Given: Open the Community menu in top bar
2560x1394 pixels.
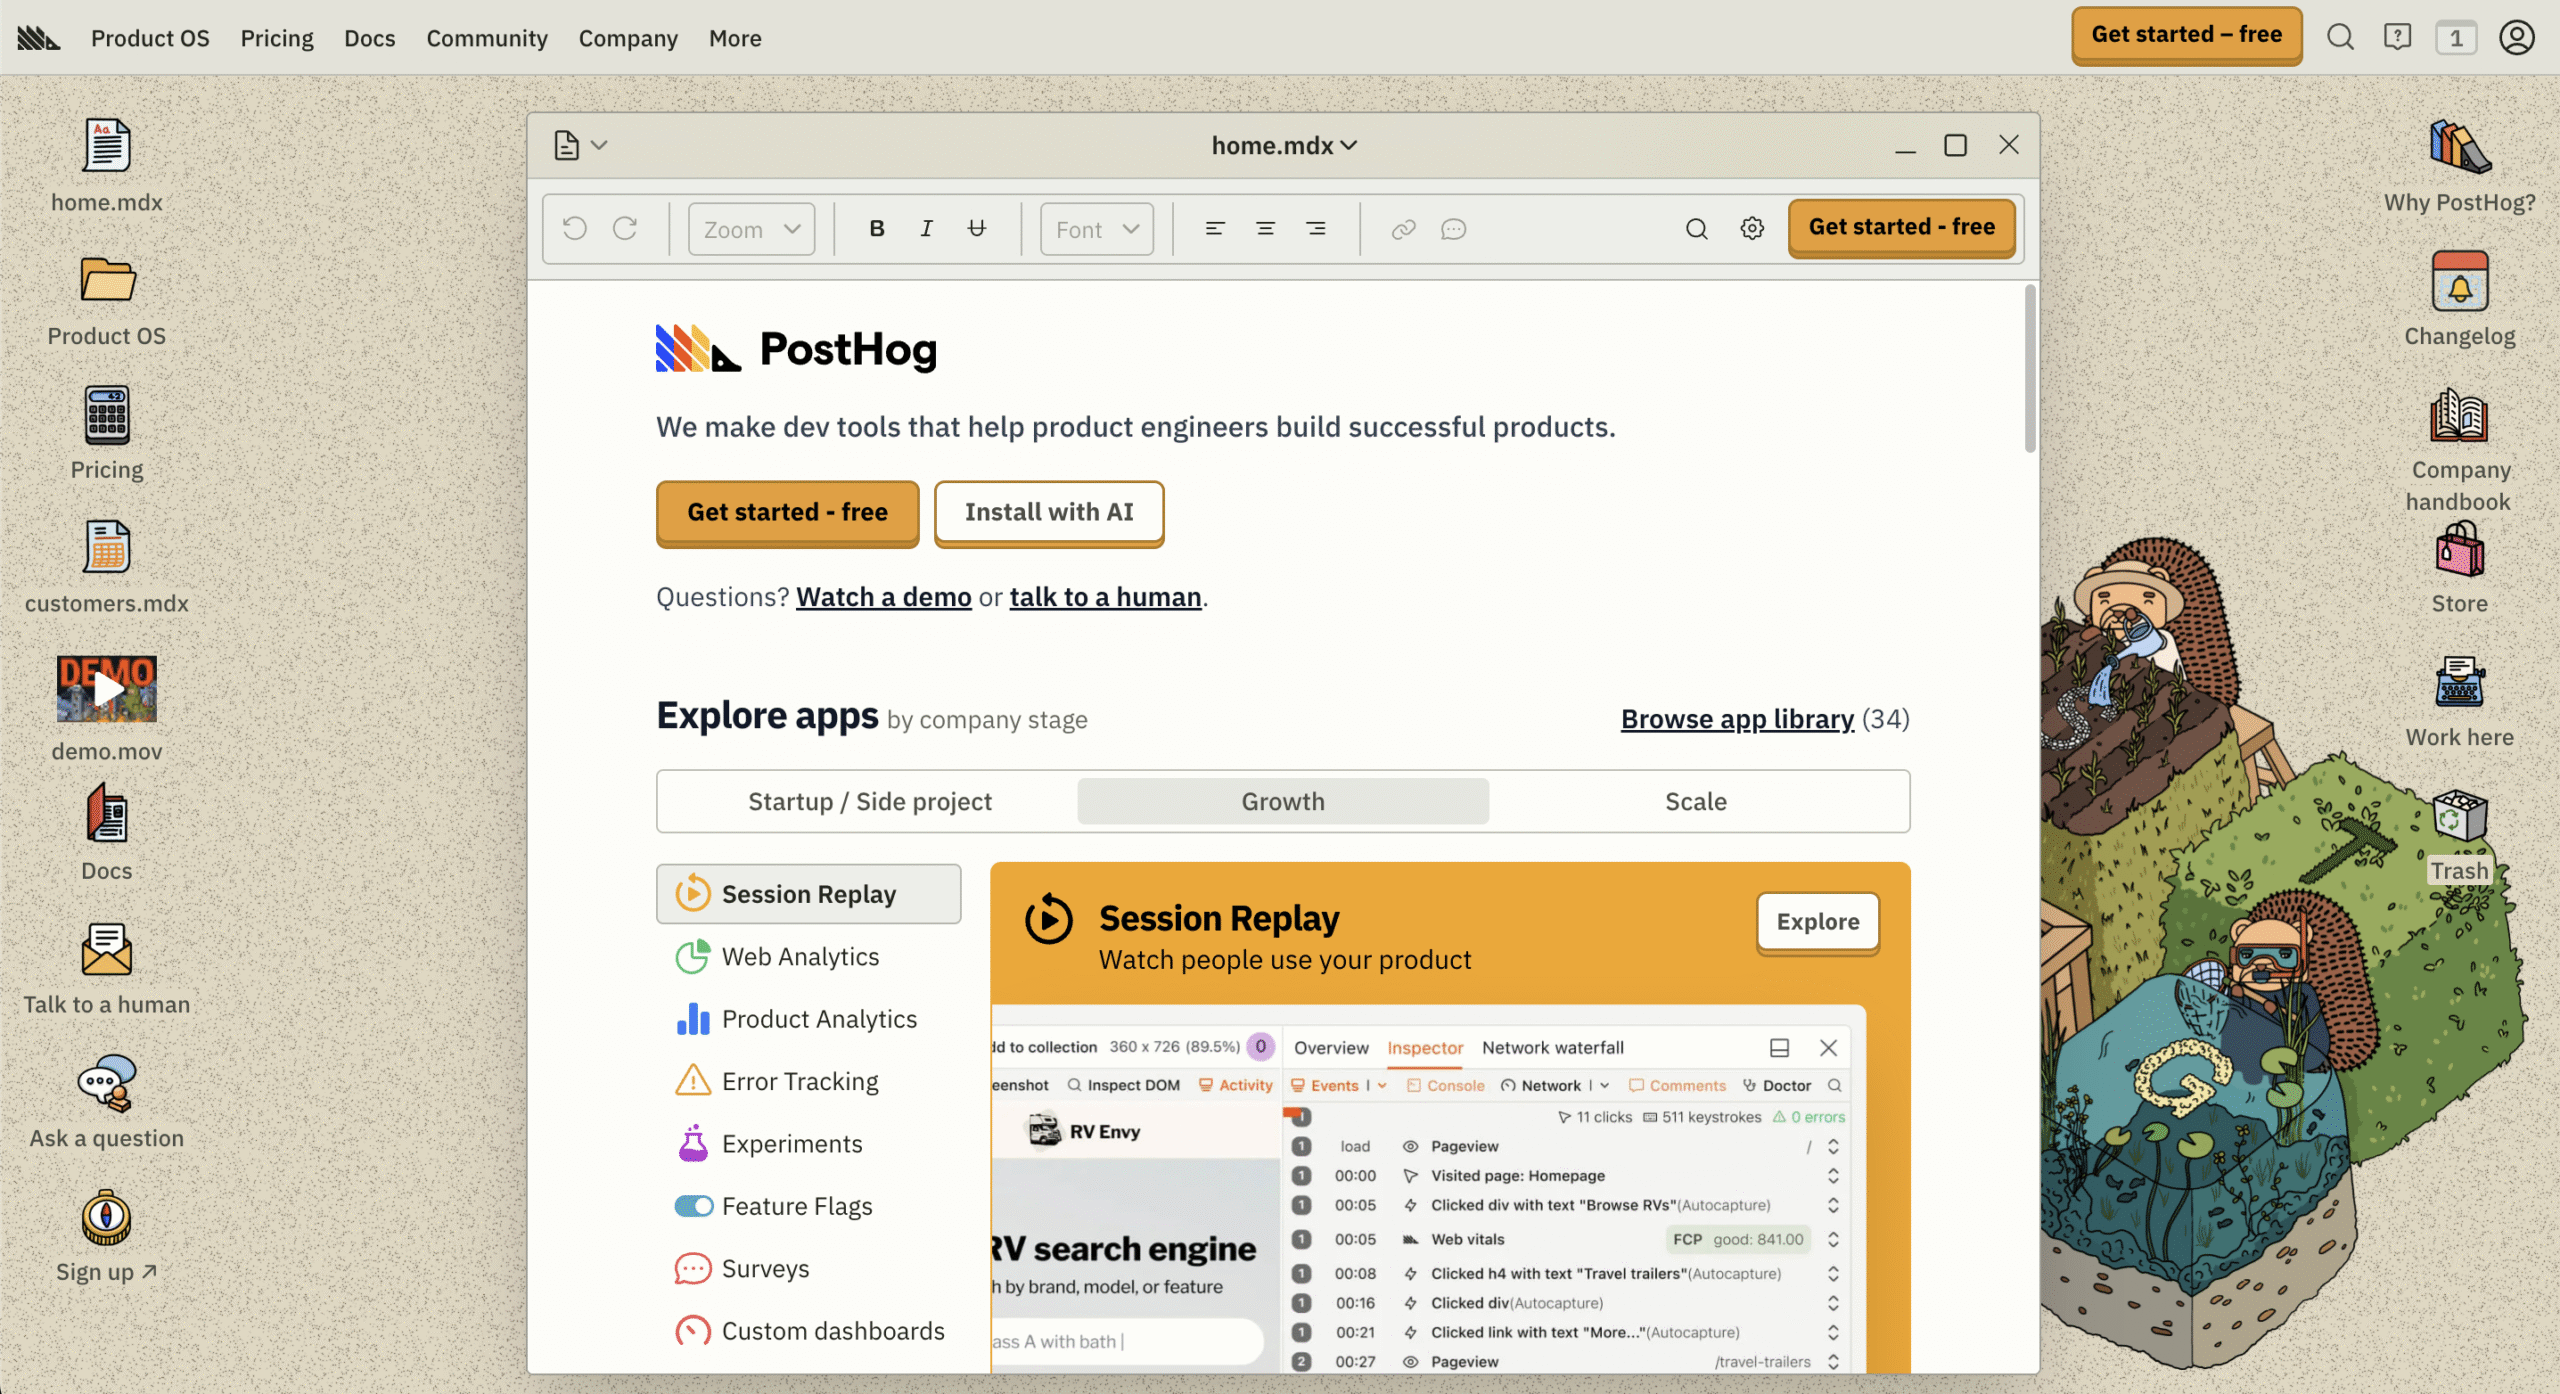Looking at the screenshot, I should click(x=487, y=38).
